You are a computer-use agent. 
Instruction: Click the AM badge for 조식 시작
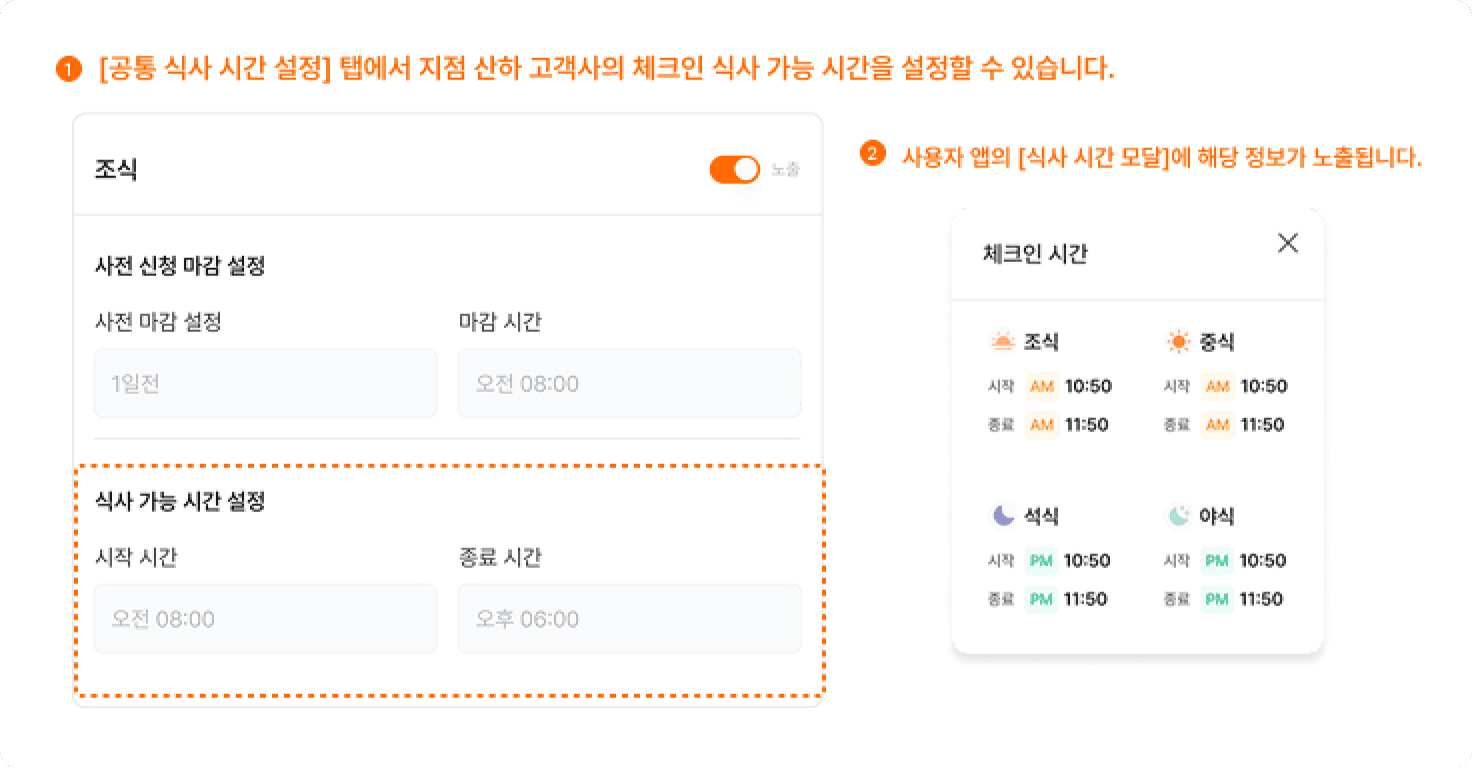coord(1042,386)
